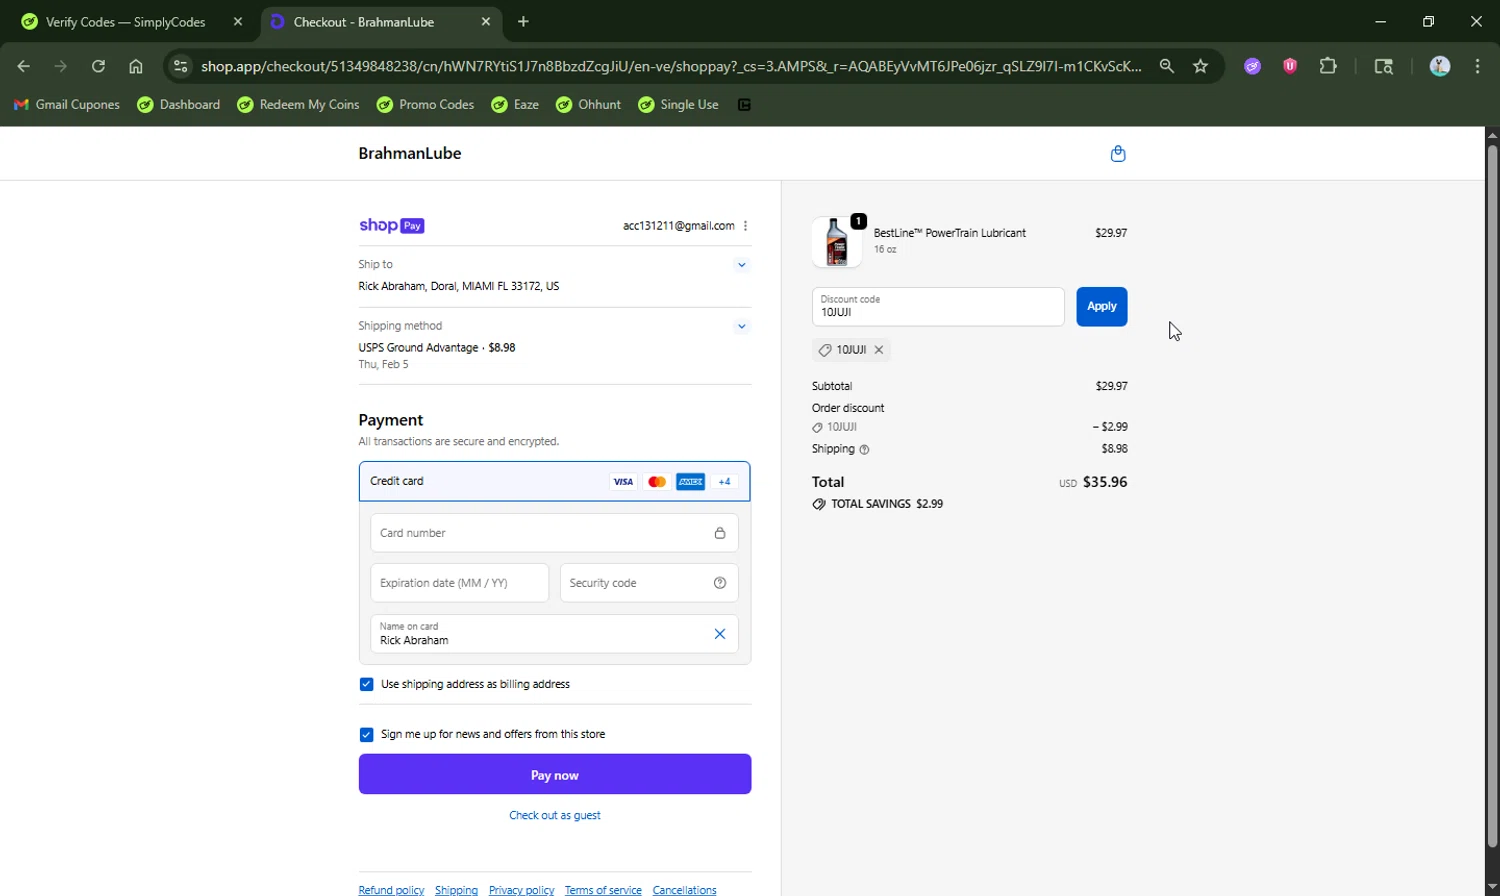Click the Apply discount button

(x=1102, y=307)
